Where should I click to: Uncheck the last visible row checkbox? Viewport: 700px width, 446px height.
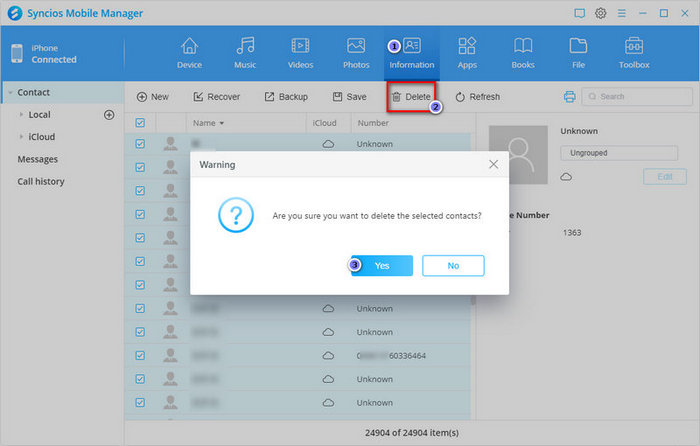(140, 402)
